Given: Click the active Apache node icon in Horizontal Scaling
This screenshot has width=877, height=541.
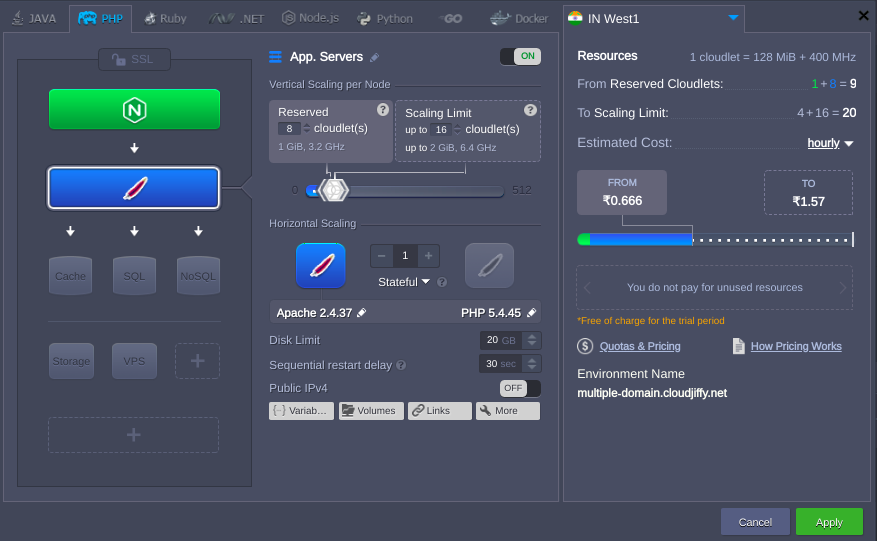Looking at the screenshot, I should point(320,266).
